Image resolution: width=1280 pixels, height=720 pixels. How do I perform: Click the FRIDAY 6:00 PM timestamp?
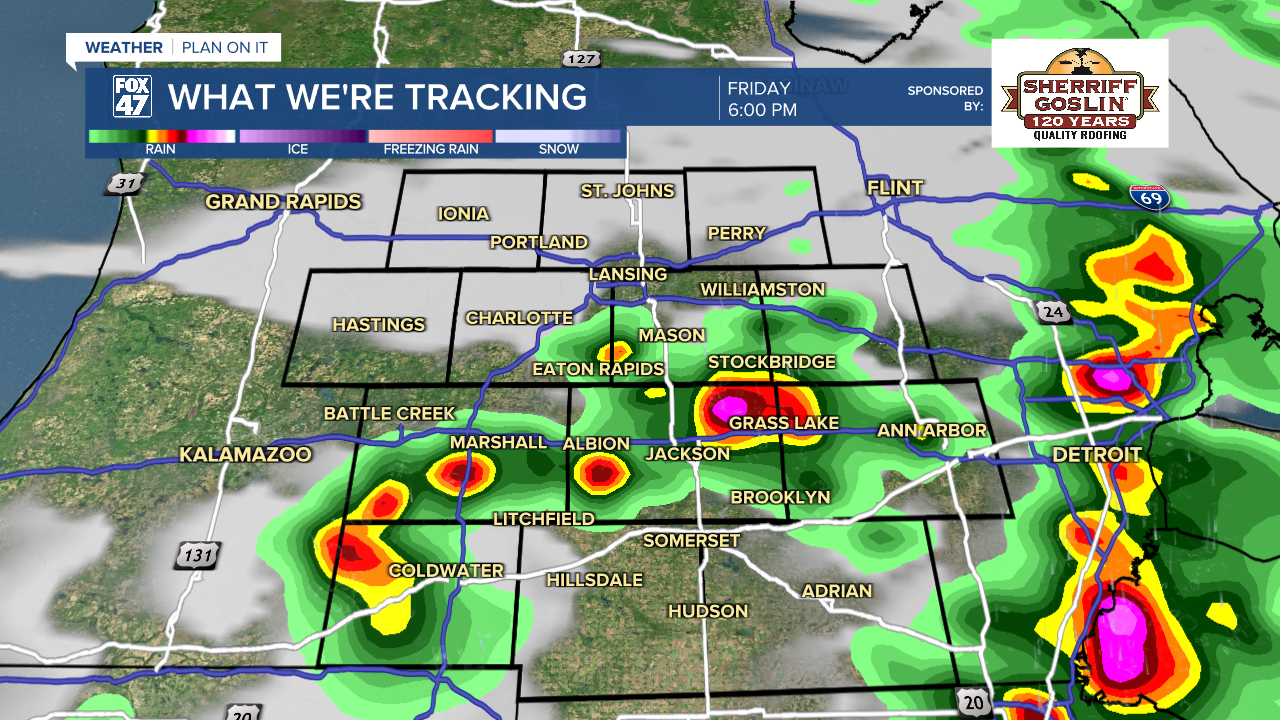pos(762,99)
